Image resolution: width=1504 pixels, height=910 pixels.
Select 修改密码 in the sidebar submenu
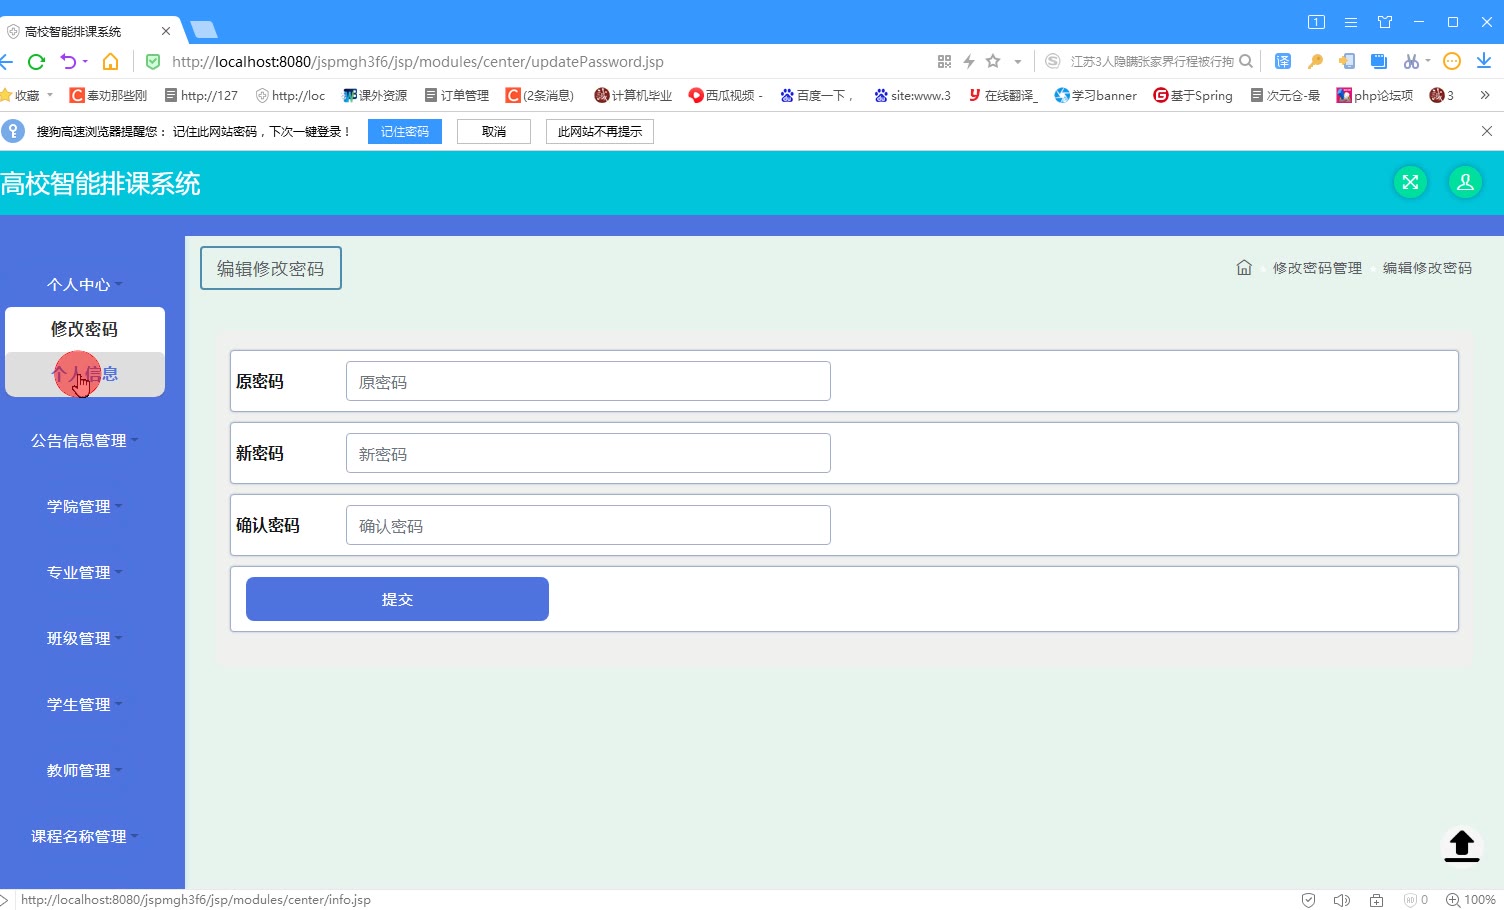point(85,329)
